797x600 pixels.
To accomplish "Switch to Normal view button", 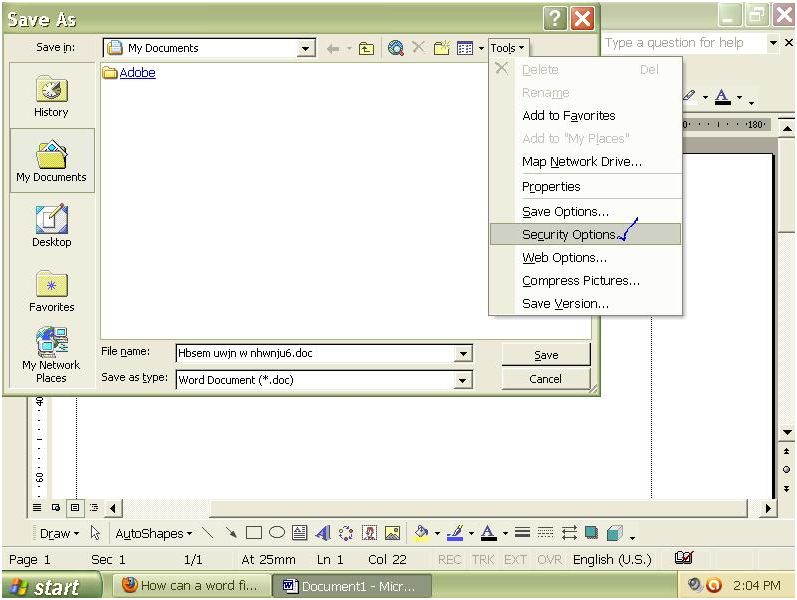I will 38,508.
